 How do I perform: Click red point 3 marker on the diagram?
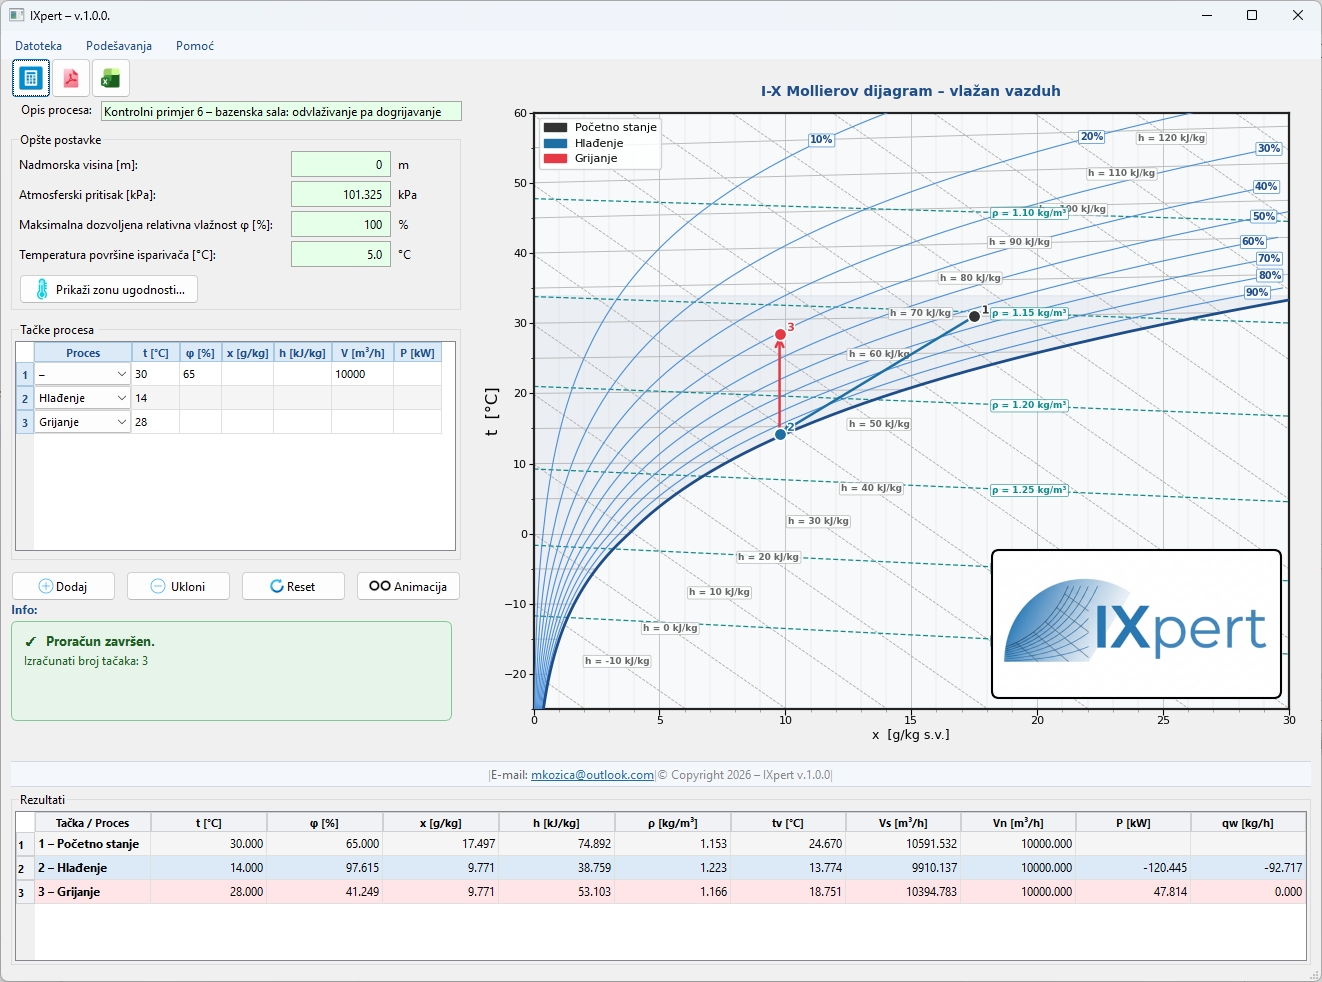click(781, 335)
